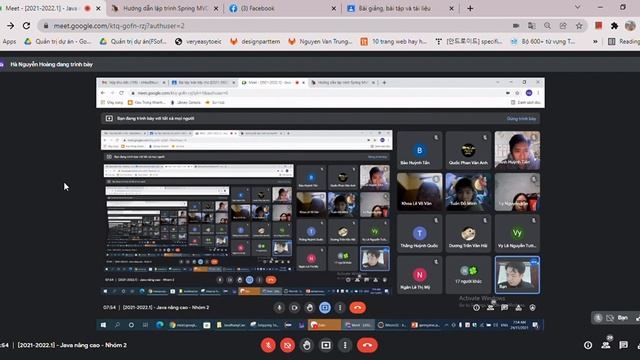Open the Korean specifi... bookmark
Image resolution: width=640 pixels, height=360 pixels.
tap(469, 42)
